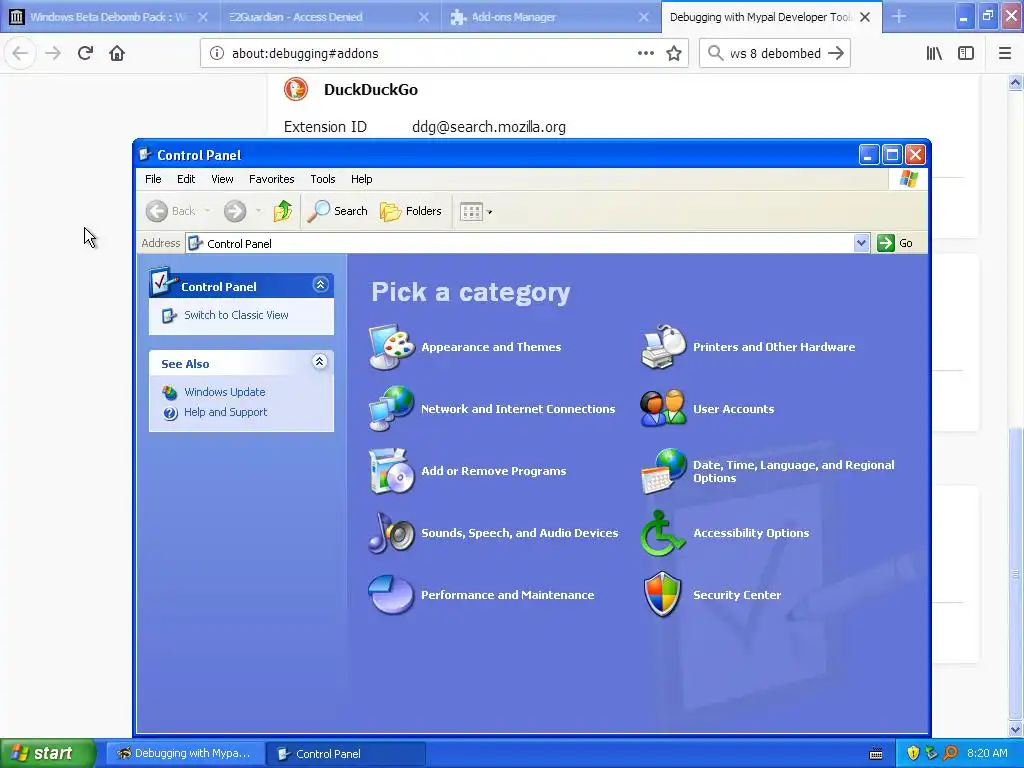Screen dimensions: 1024x768
Task: Click the magnifier tray icon
Action: (x=950, y=753)
